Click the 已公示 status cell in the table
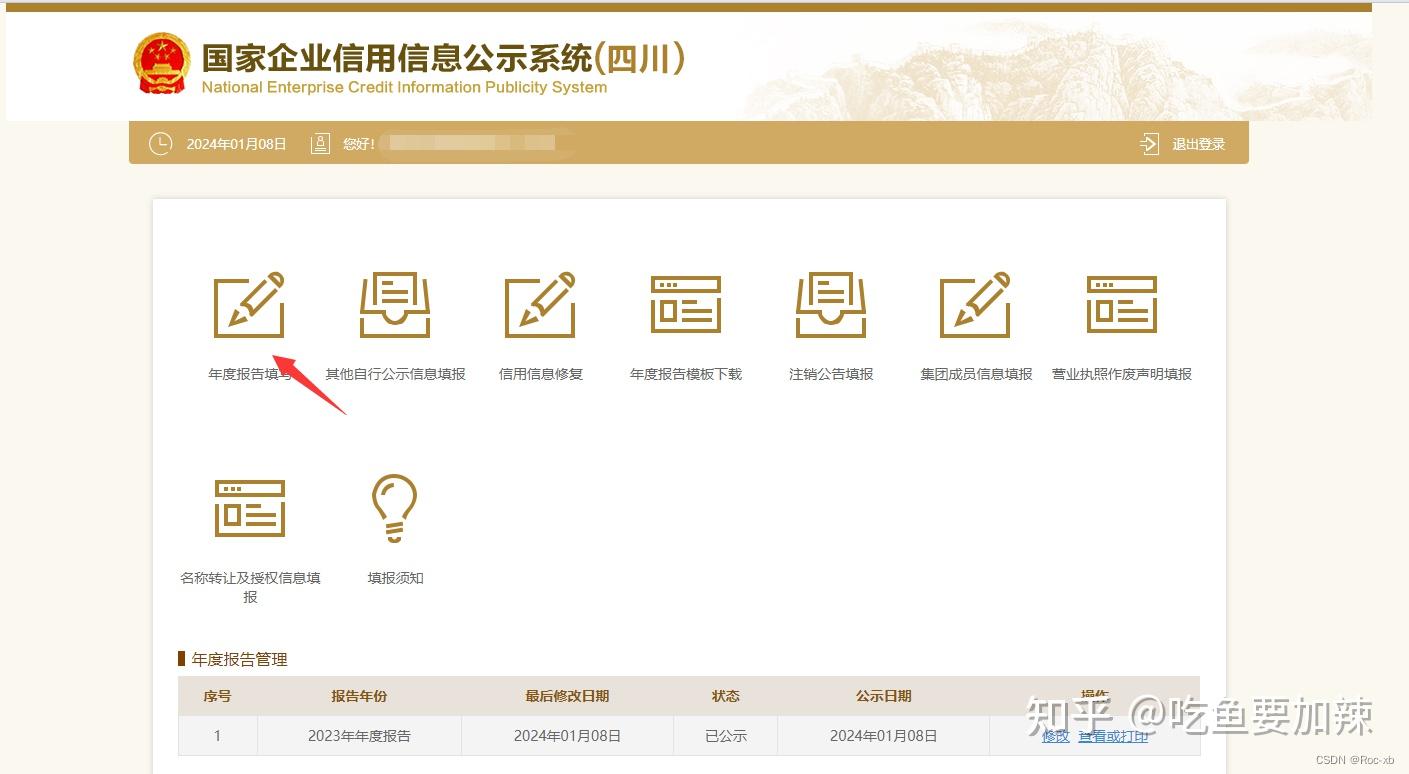The height and width of the screenshot is (774, 1409). coord(725,735)
